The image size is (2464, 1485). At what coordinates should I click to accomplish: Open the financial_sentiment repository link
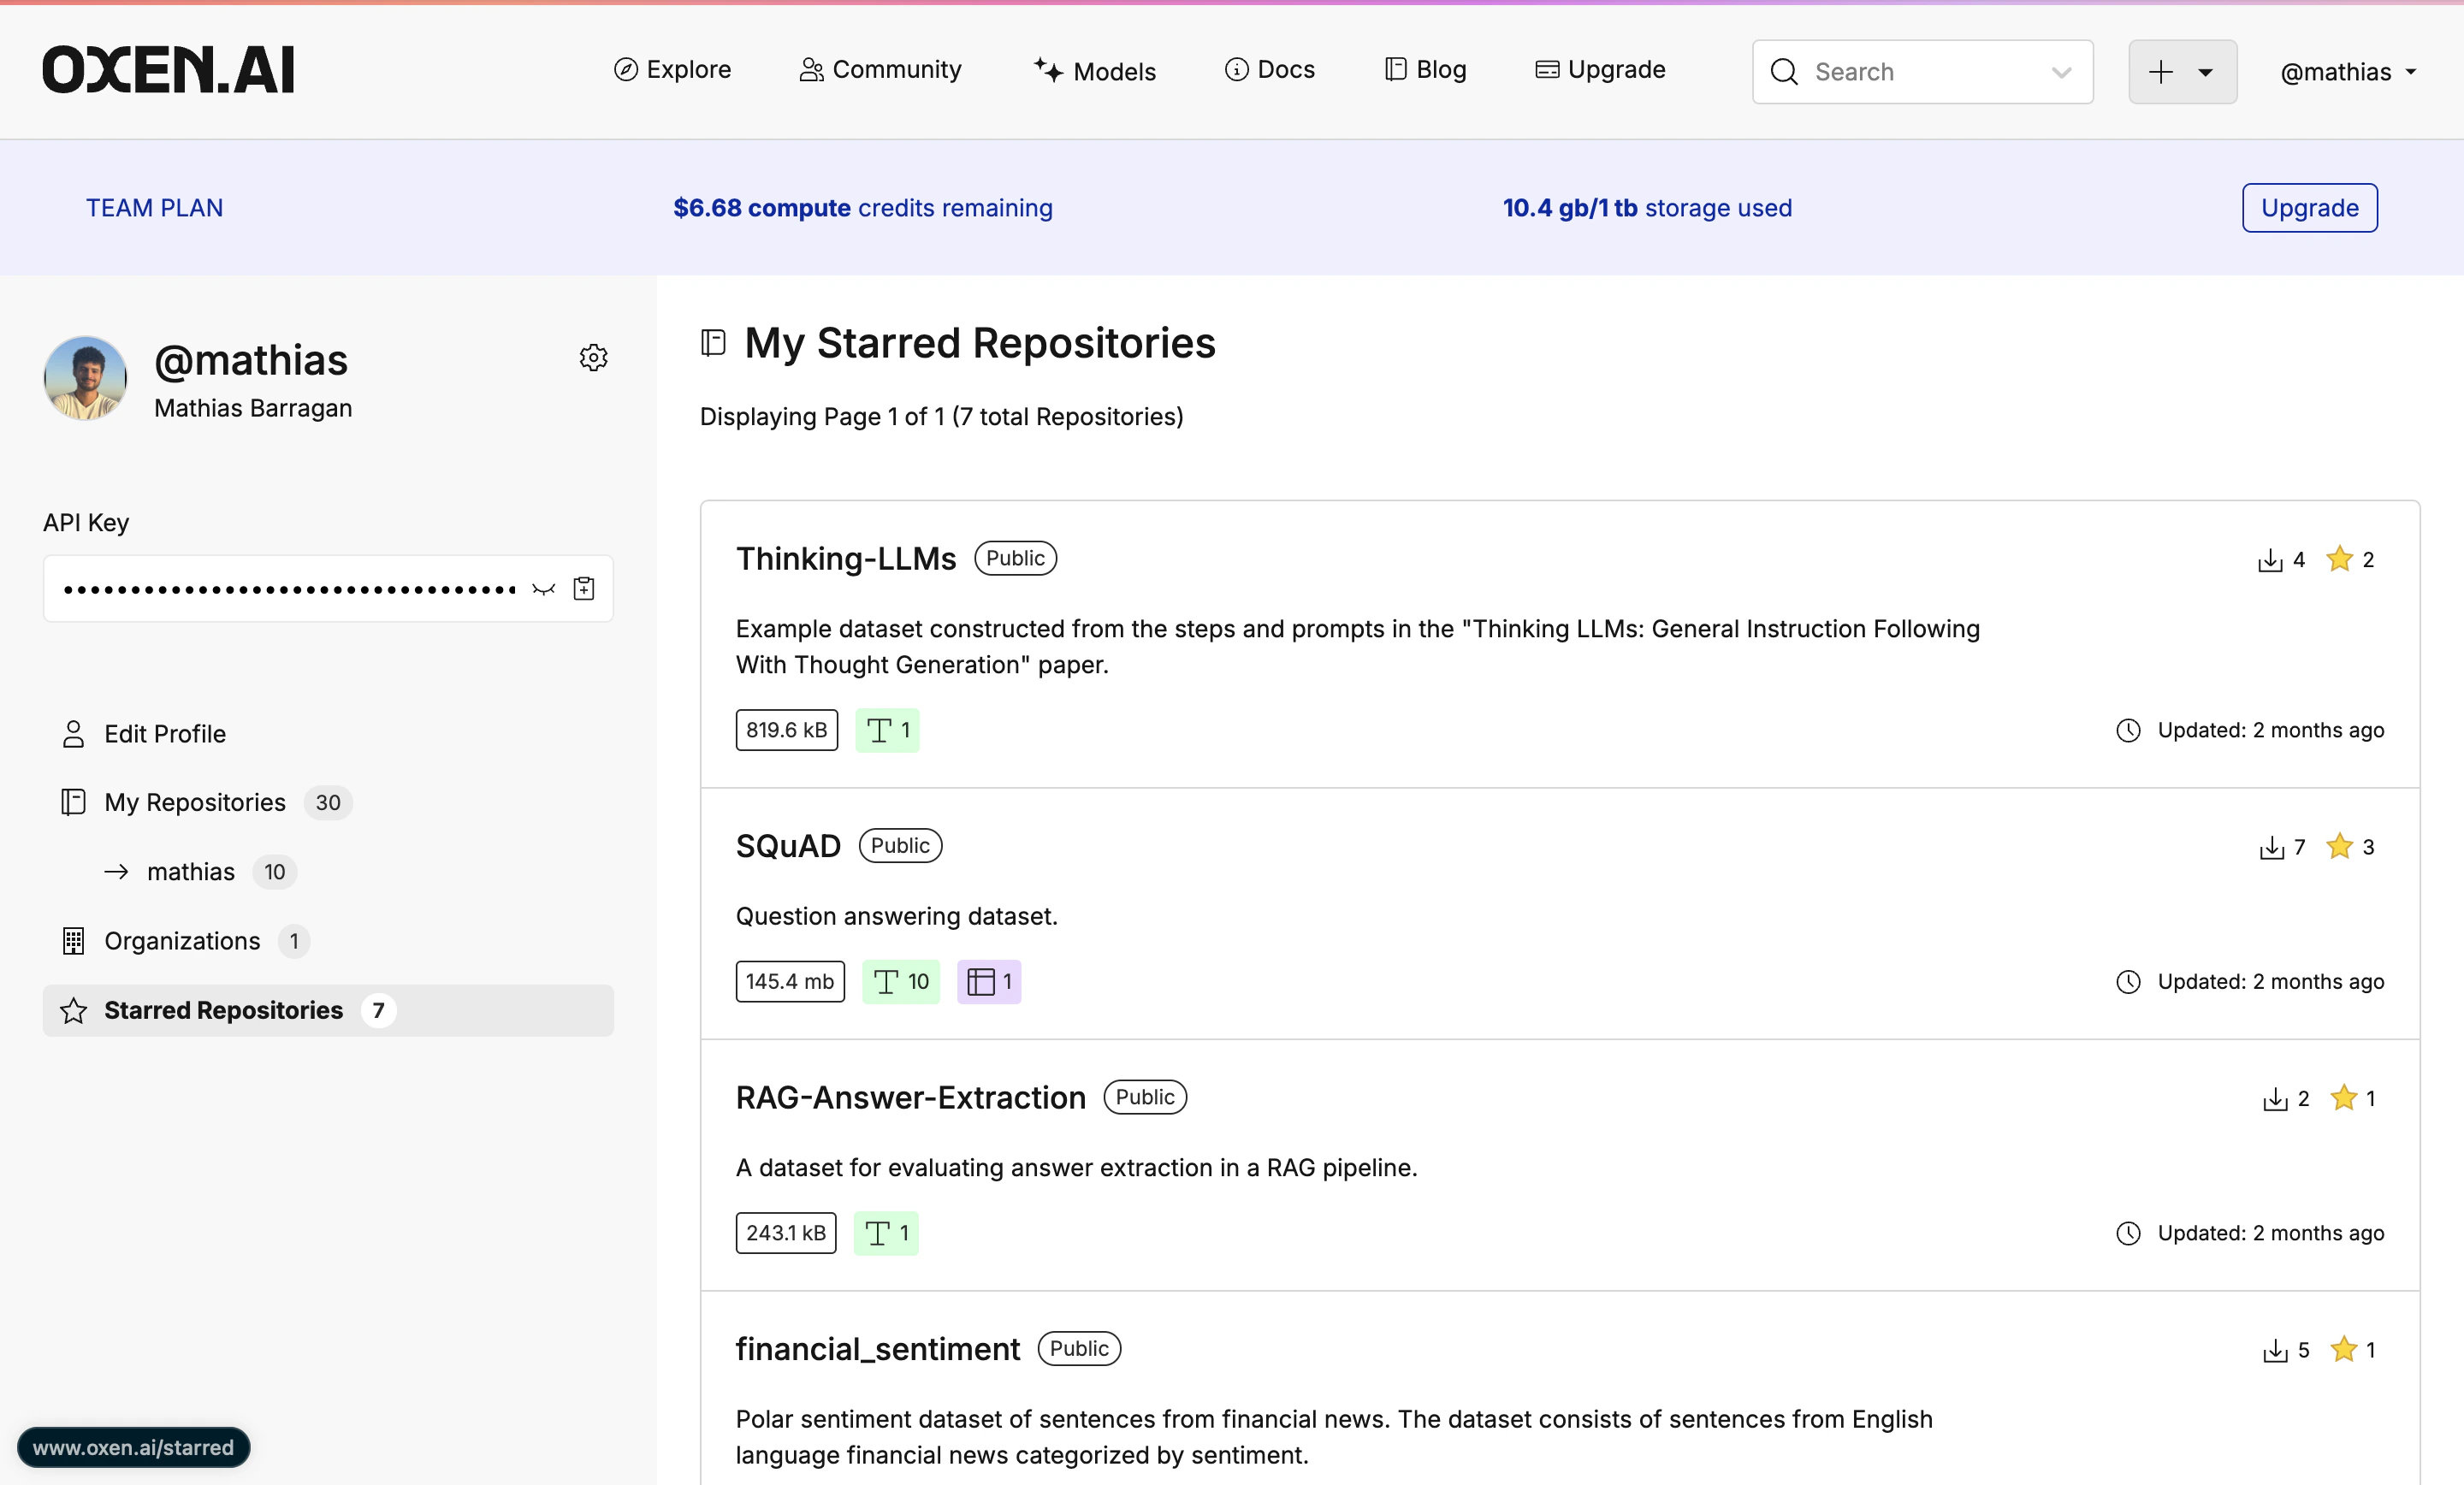click(877, 1349)
